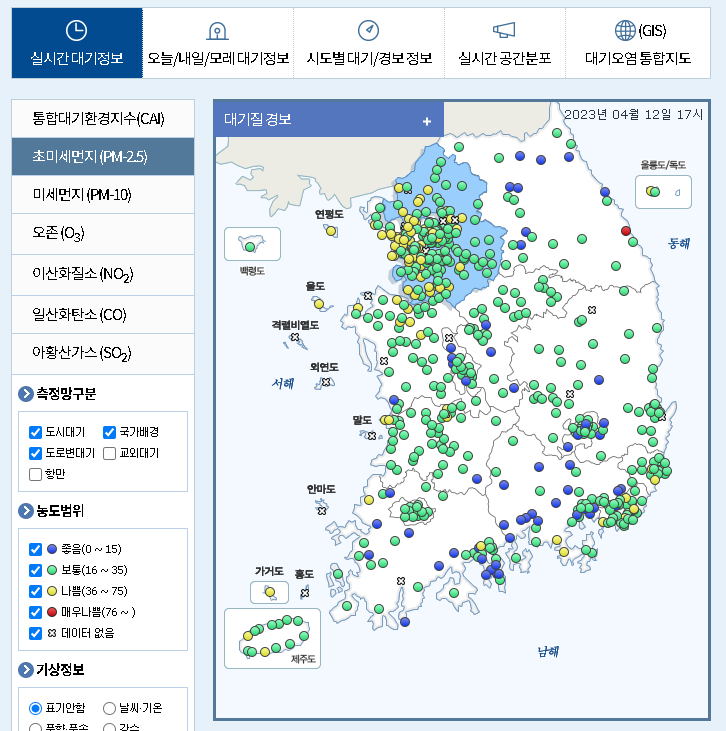Switch to 시도별 대기/경보 정보 tab

(369, 43)
